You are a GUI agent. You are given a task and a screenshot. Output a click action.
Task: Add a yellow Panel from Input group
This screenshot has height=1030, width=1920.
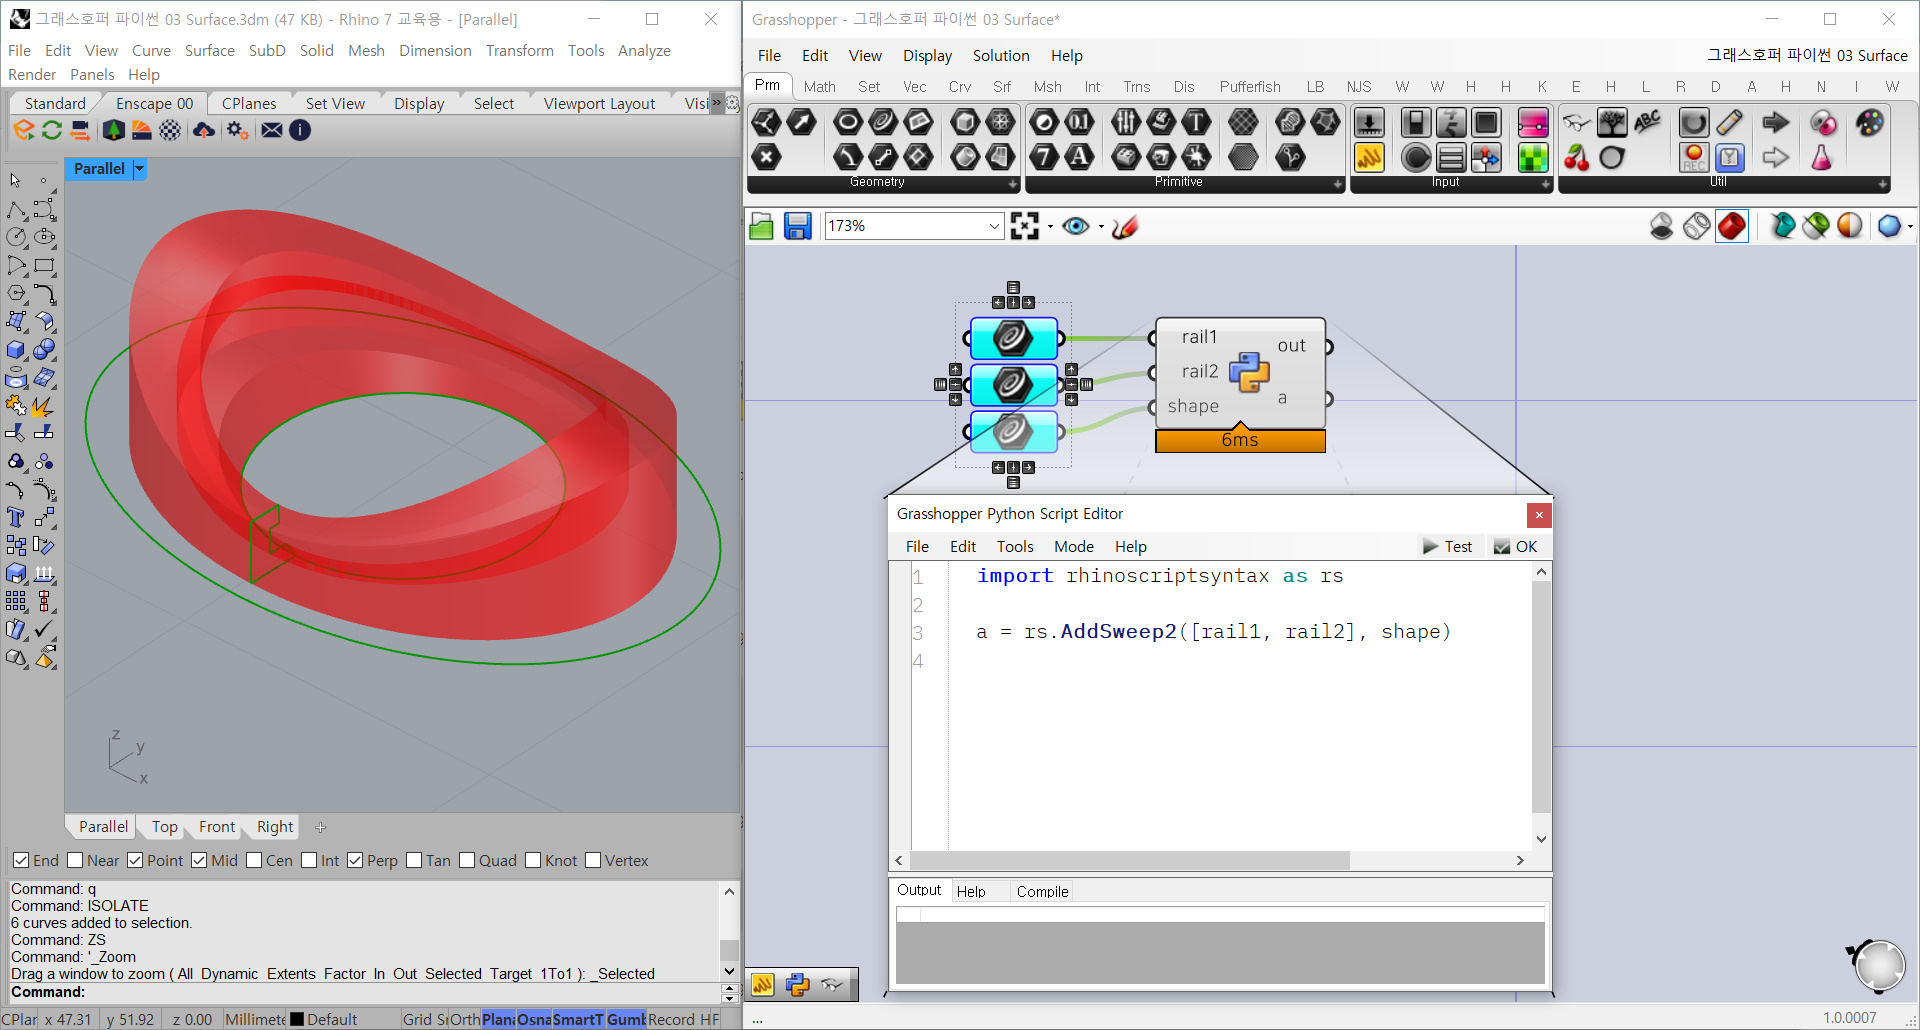click(1369, 157)
